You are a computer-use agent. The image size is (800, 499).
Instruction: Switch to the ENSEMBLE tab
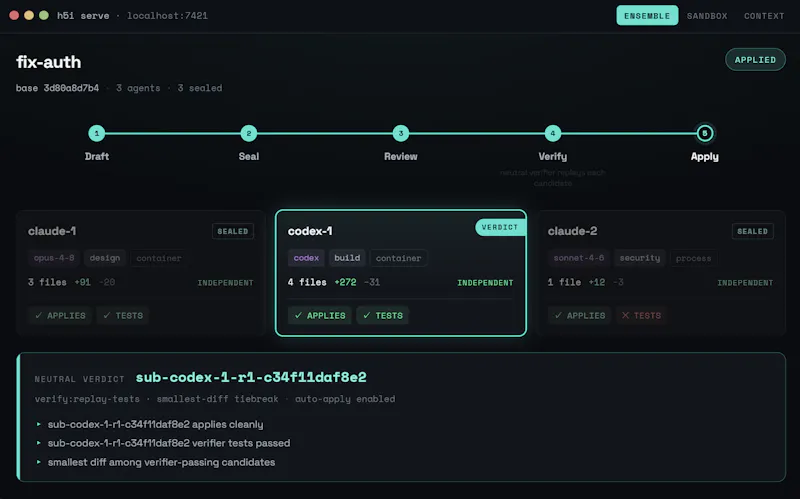coord(647,16)
